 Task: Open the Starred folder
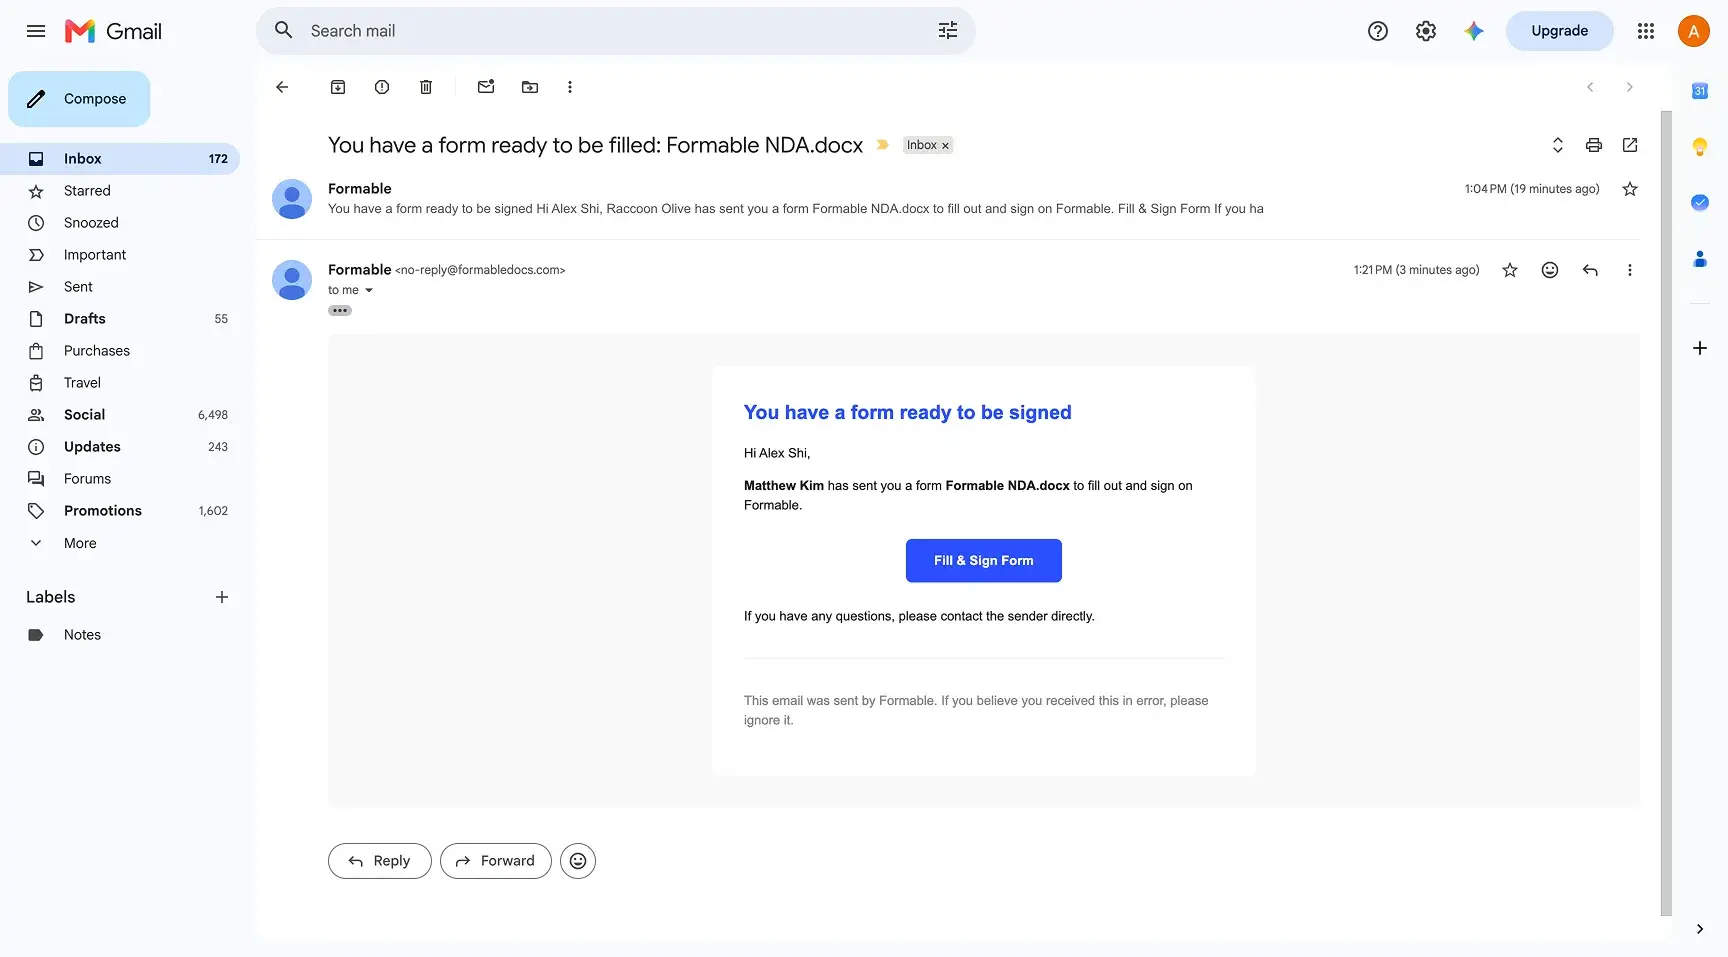[x=120, y=191]
